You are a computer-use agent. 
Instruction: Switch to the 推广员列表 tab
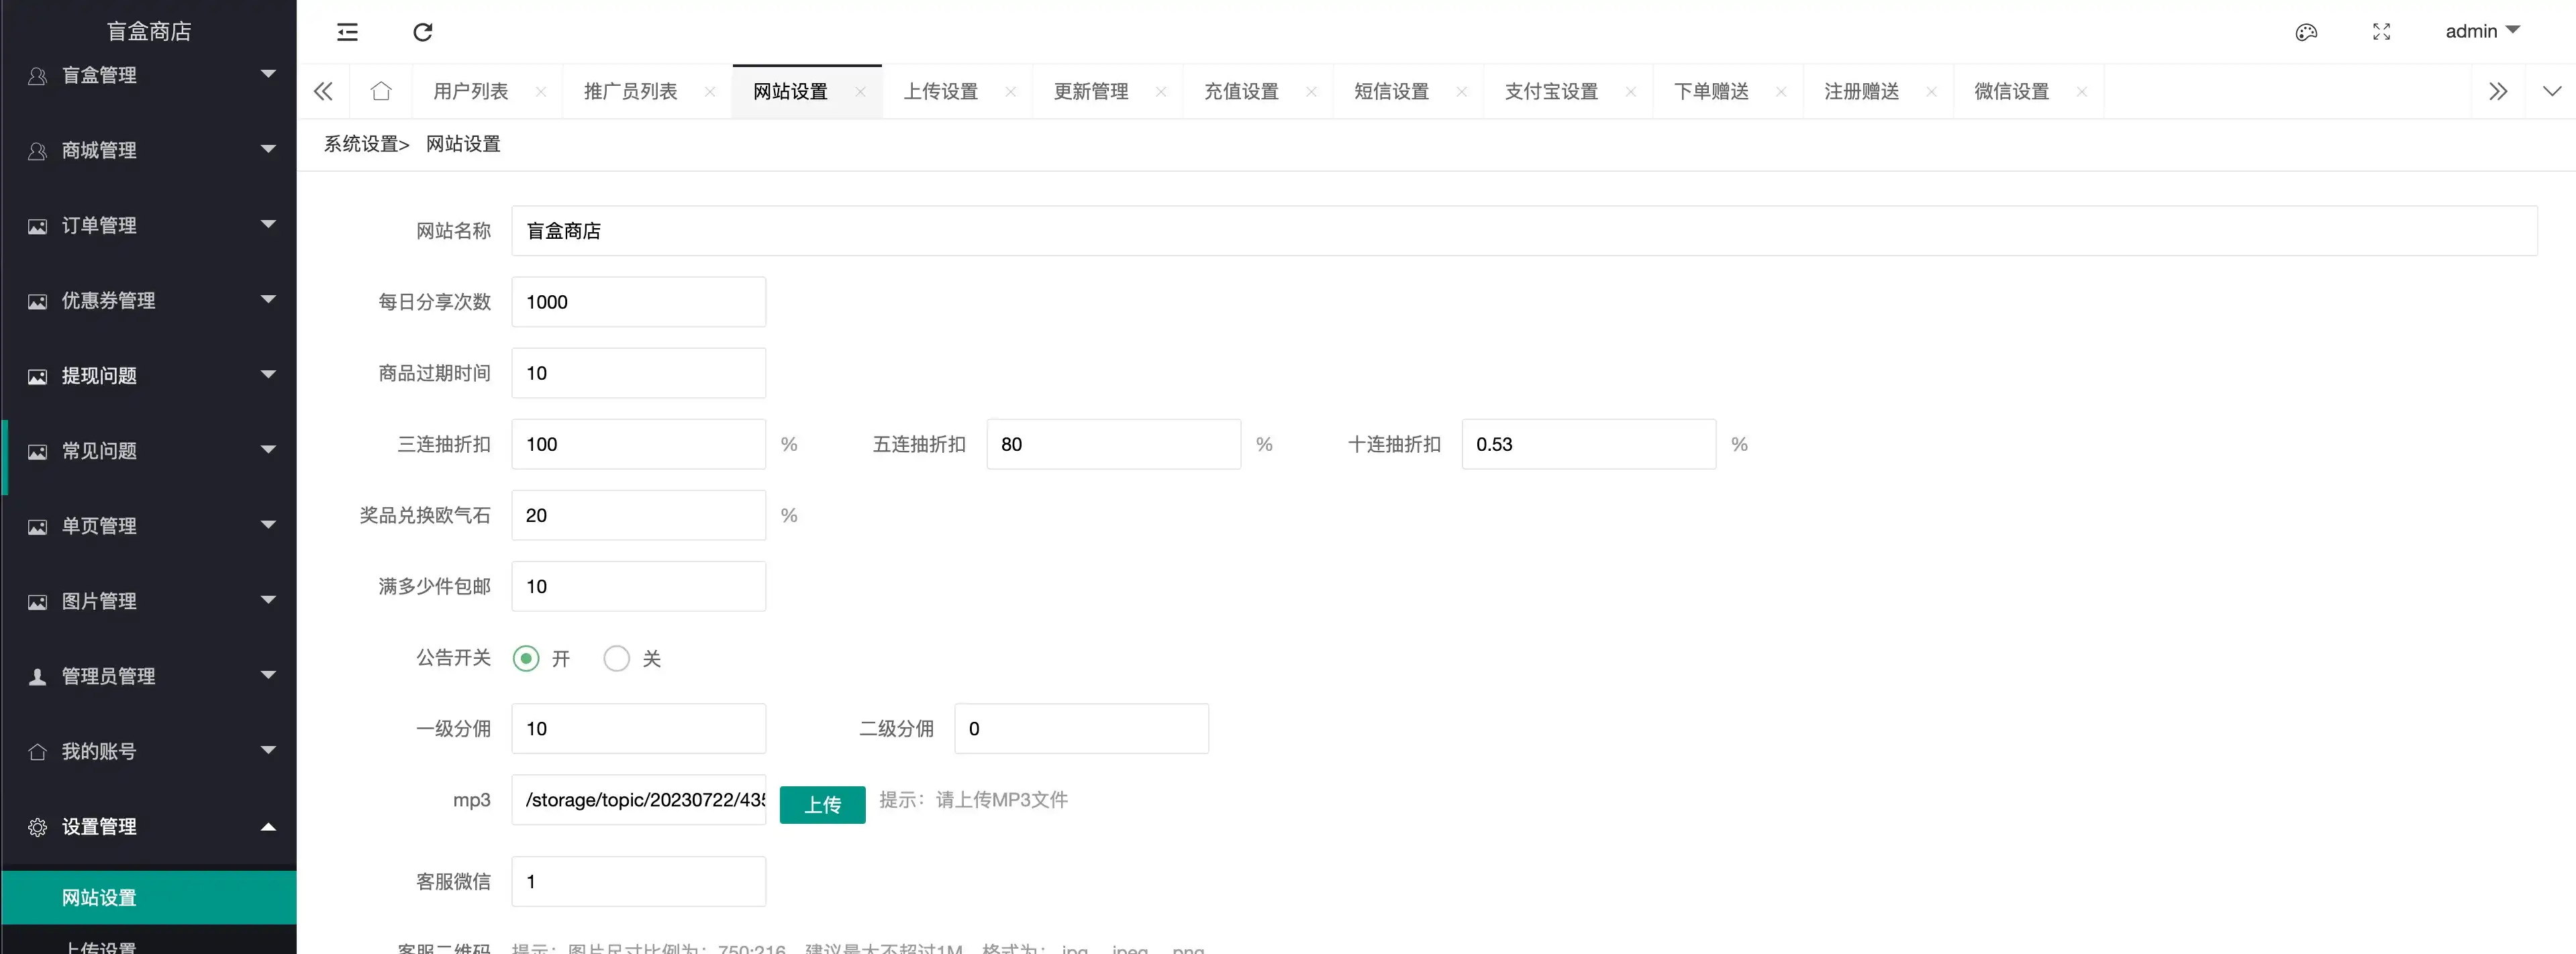[x=630, y=91]
